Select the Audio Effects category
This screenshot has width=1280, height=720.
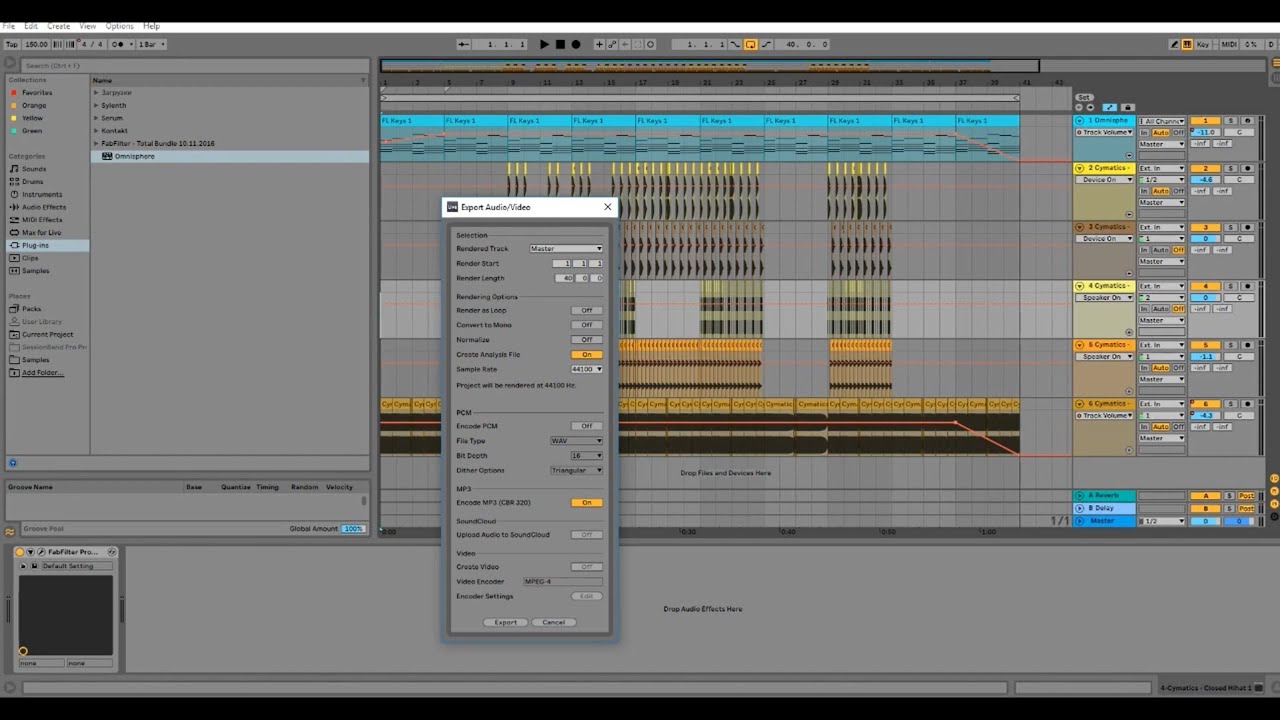point(44,207)
